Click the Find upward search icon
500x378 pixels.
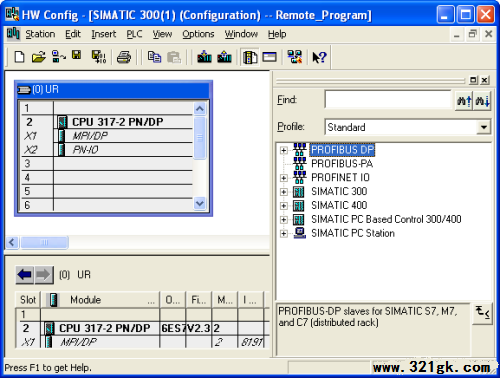click(464, 100)
